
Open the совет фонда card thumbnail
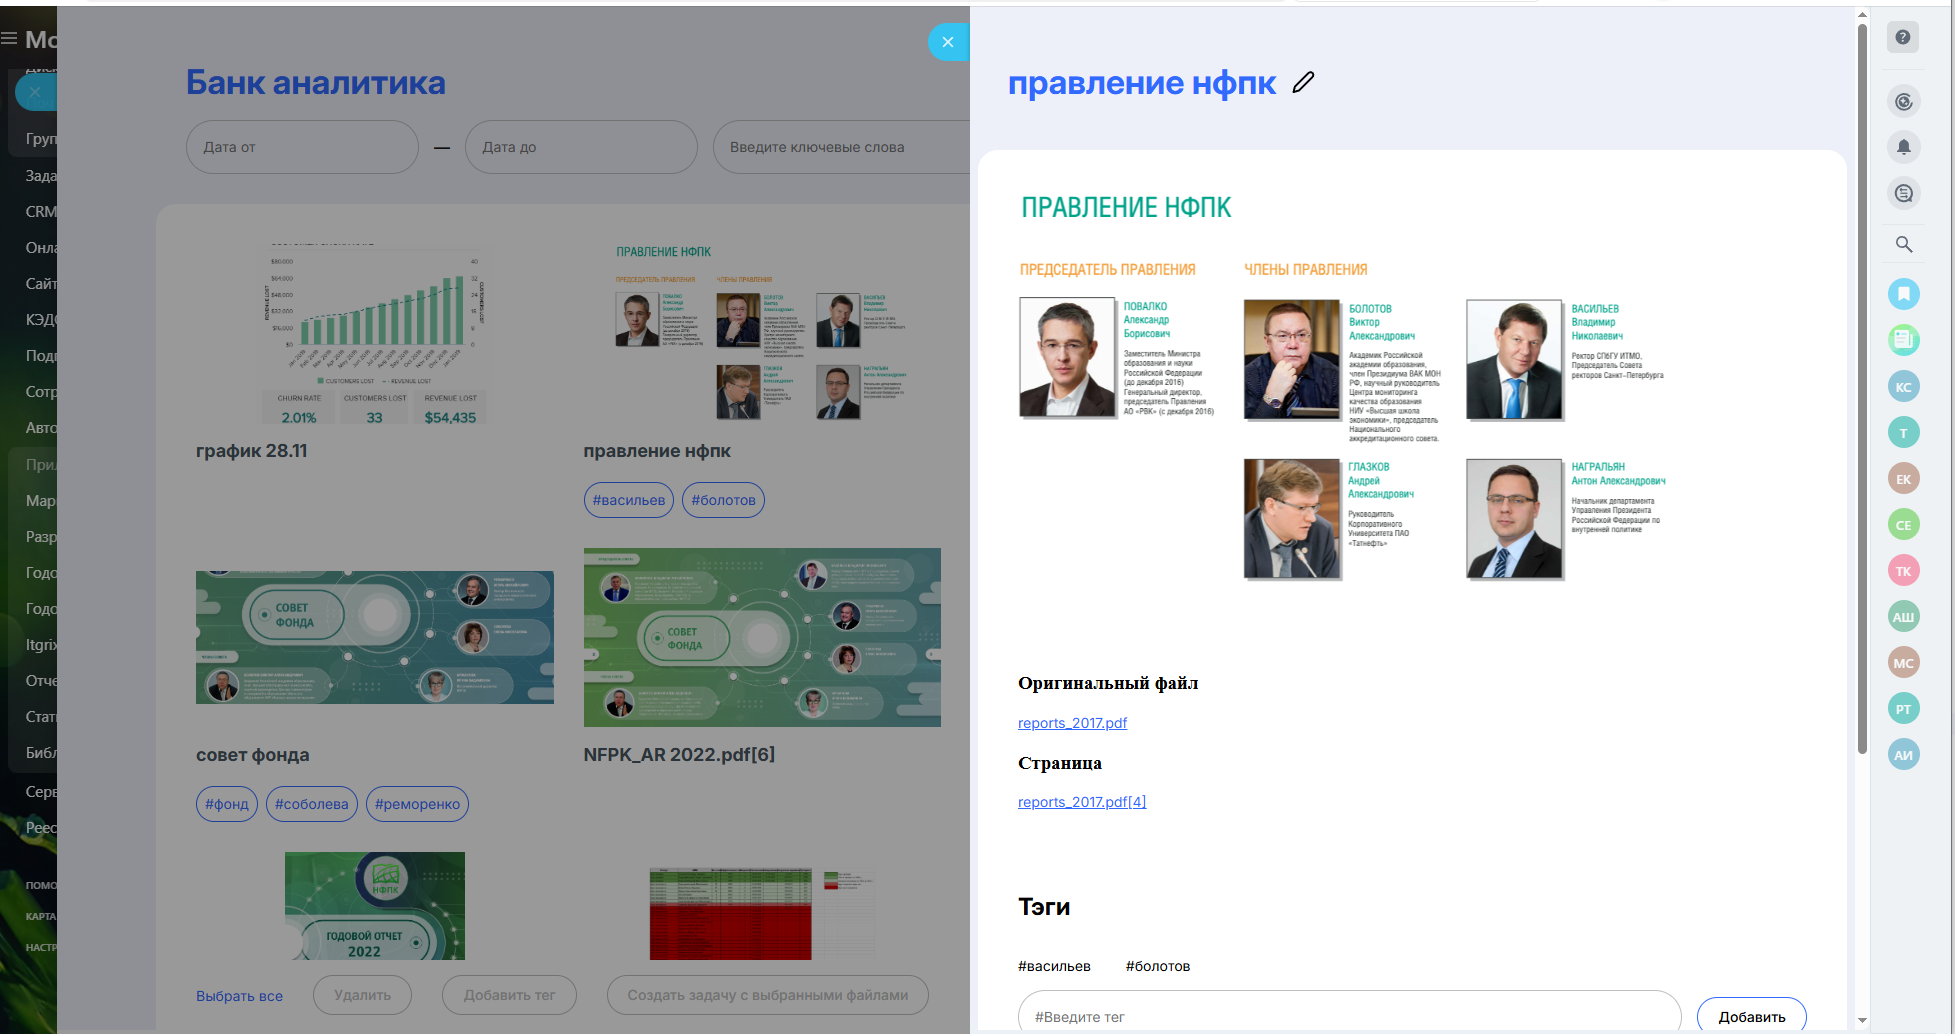(375, 637)
